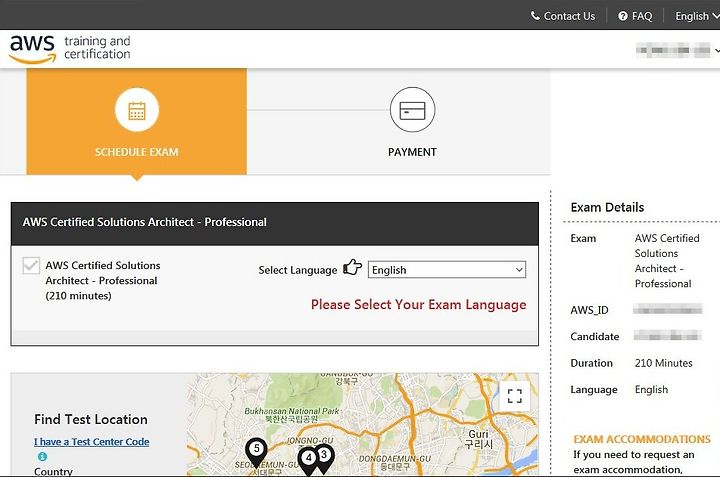This screenshot has width=720, height=477.
Task: Click the phone icon beside Contact Us
Action: (535, 16)
